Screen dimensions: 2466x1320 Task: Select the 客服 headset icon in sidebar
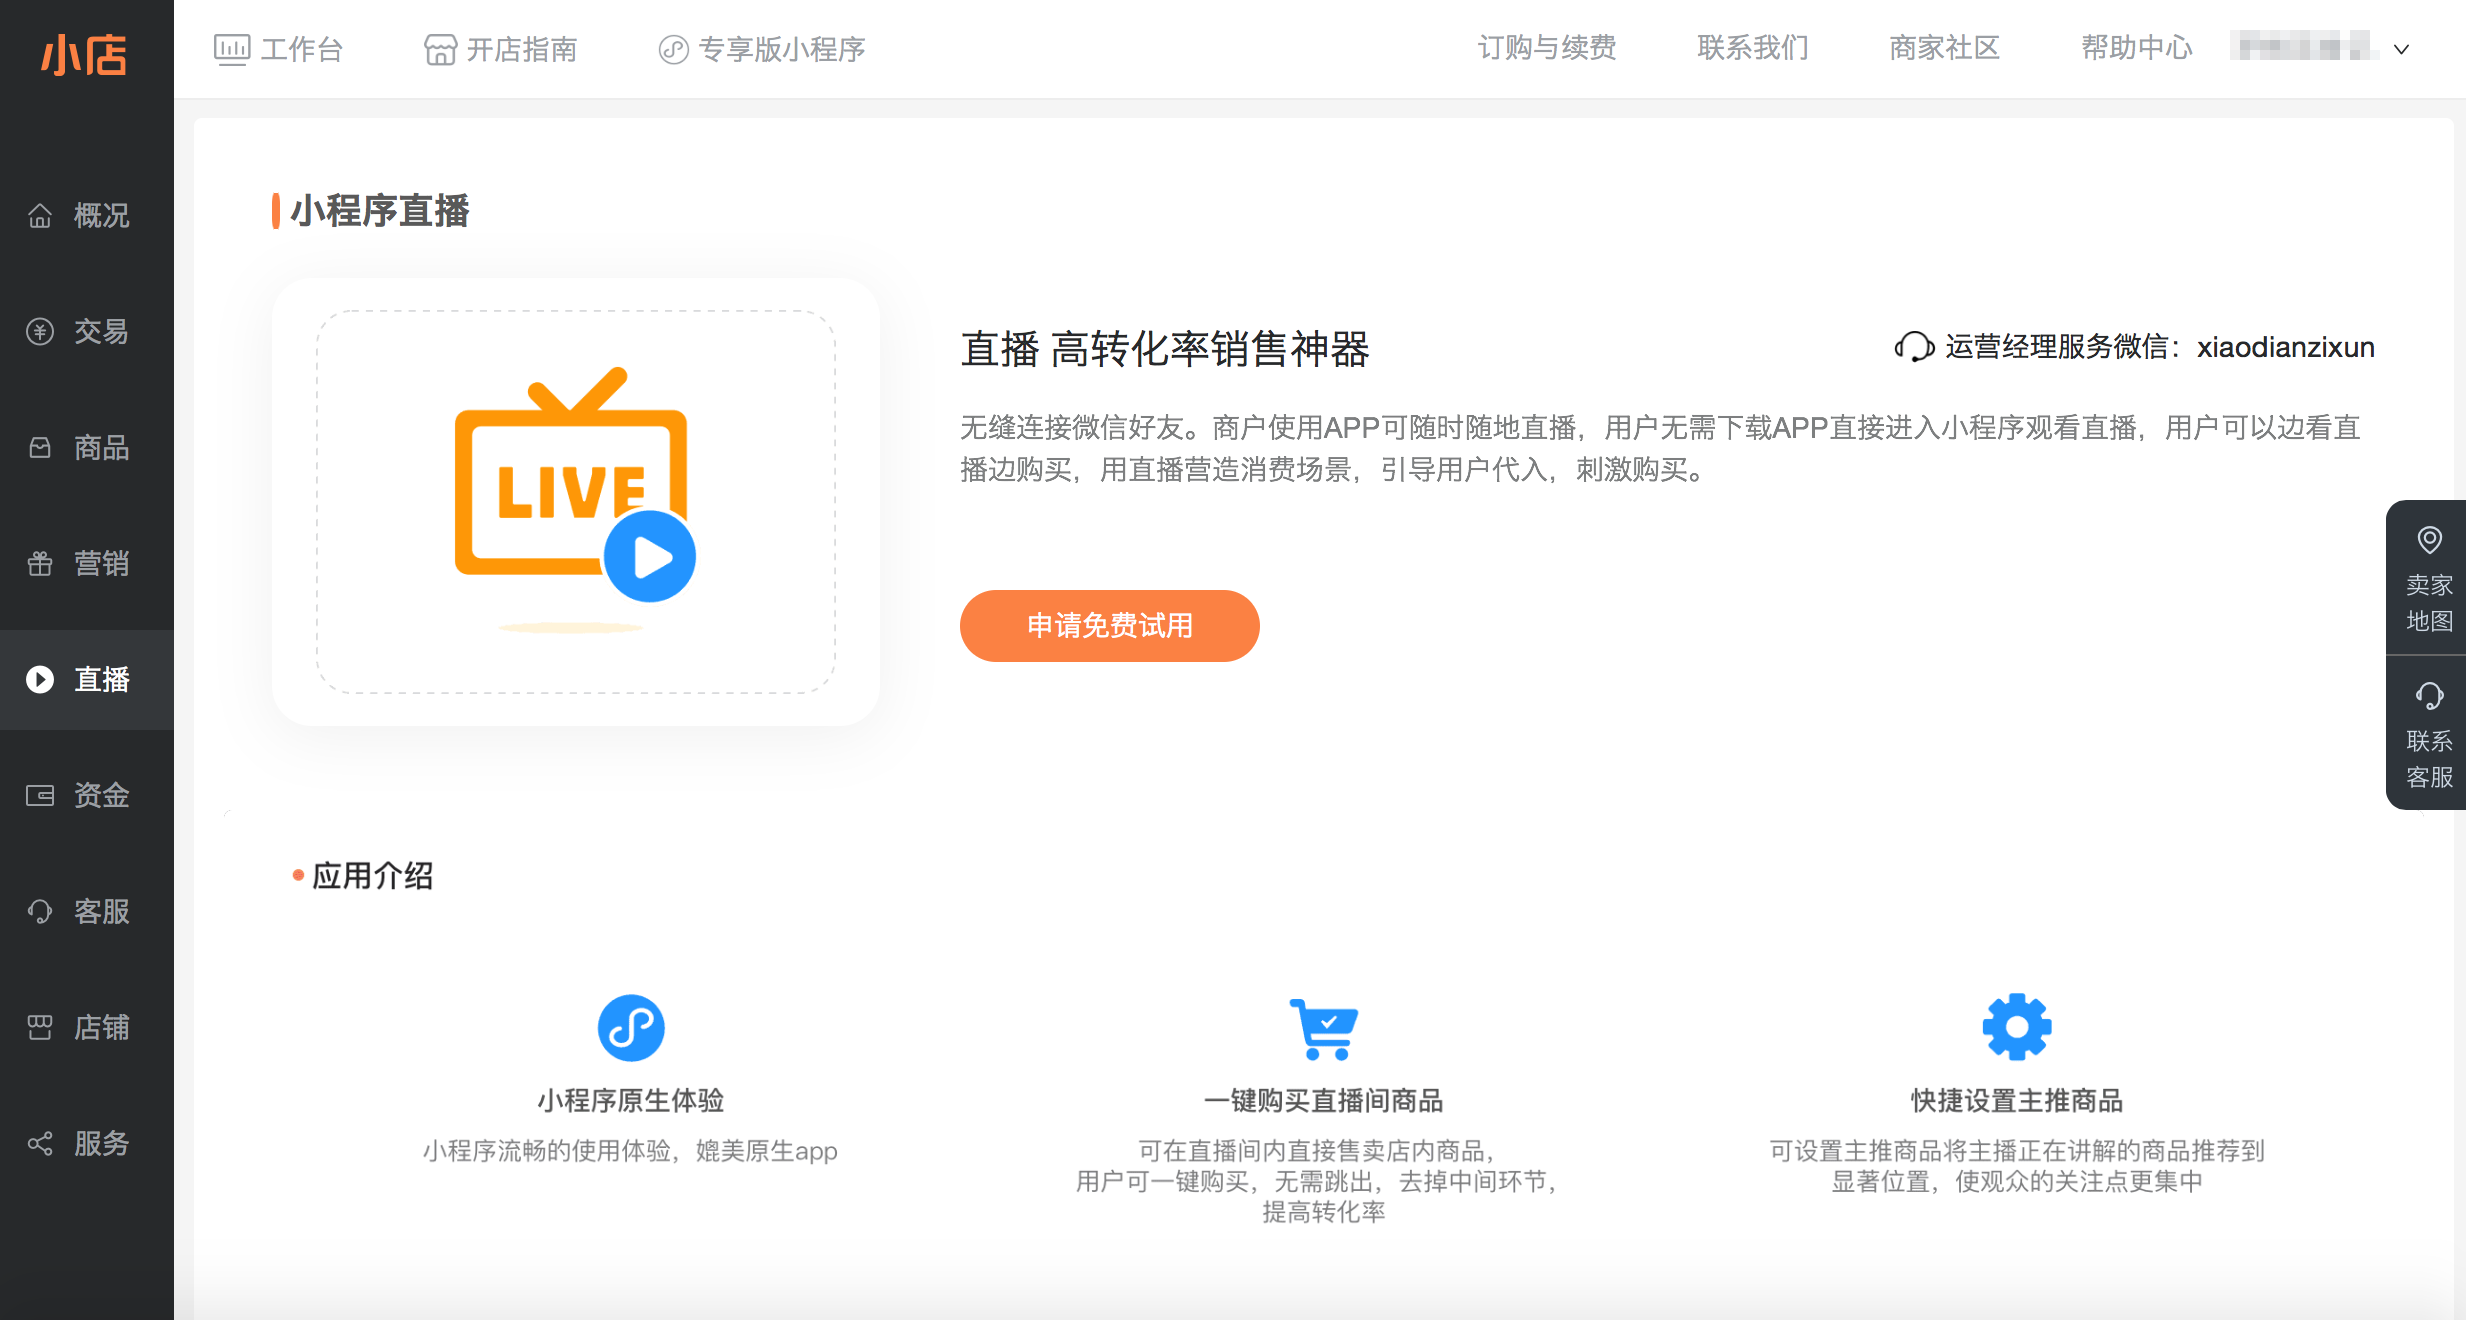click(x=40, y=912)
